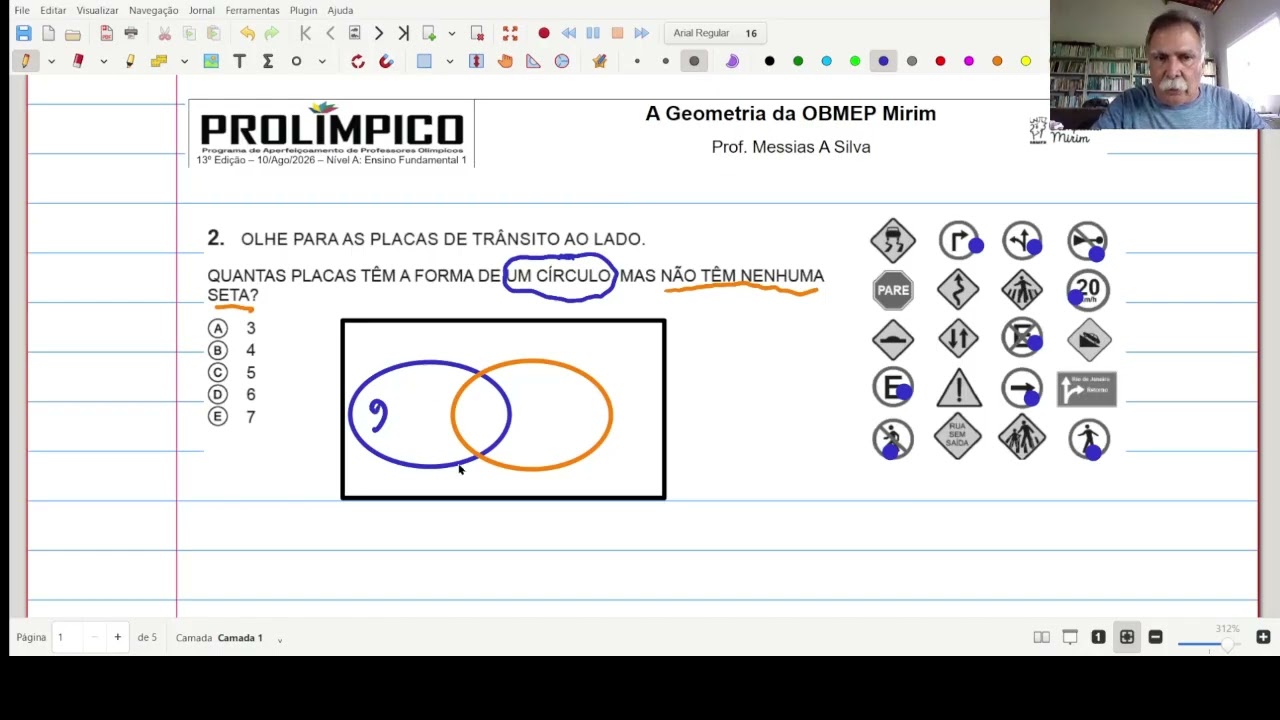1280x720 pixels.
Task: Toggle the fill shape option
Action: 732,61
